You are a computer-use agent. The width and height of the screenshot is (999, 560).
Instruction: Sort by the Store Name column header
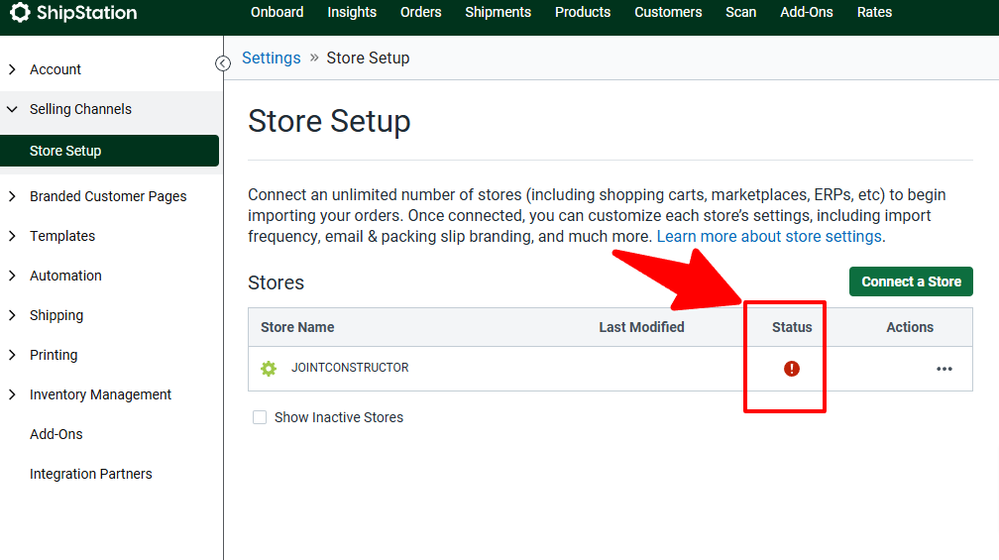pos(298,327)
